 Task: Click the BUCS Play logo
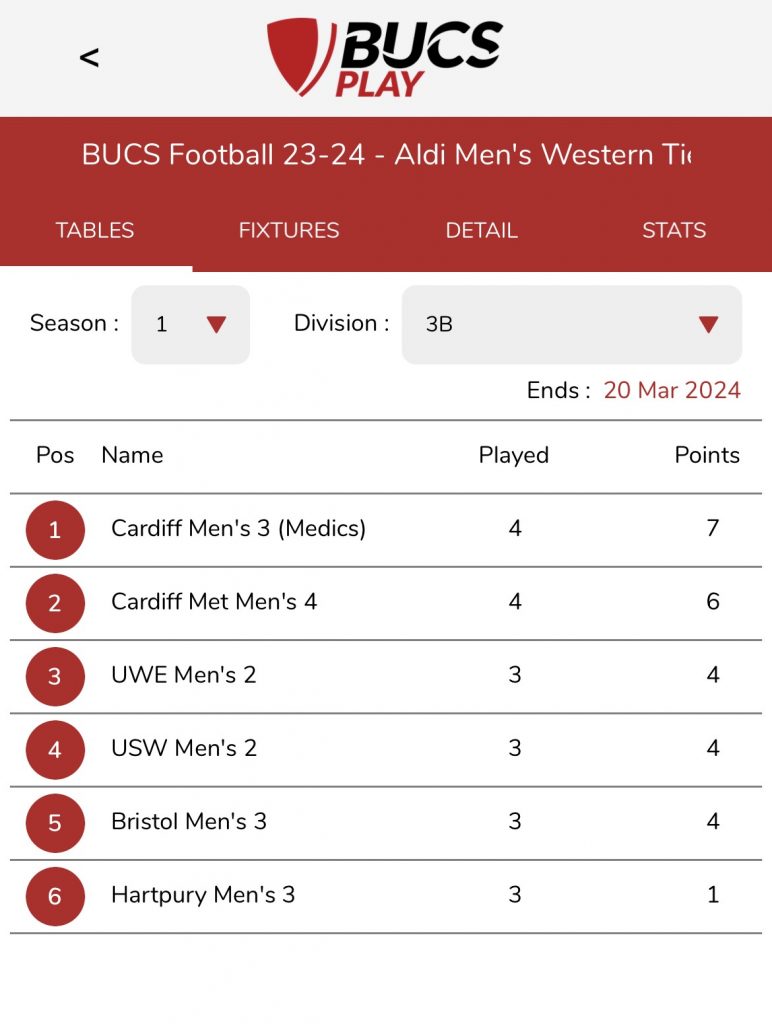click(x=385, y=58)
